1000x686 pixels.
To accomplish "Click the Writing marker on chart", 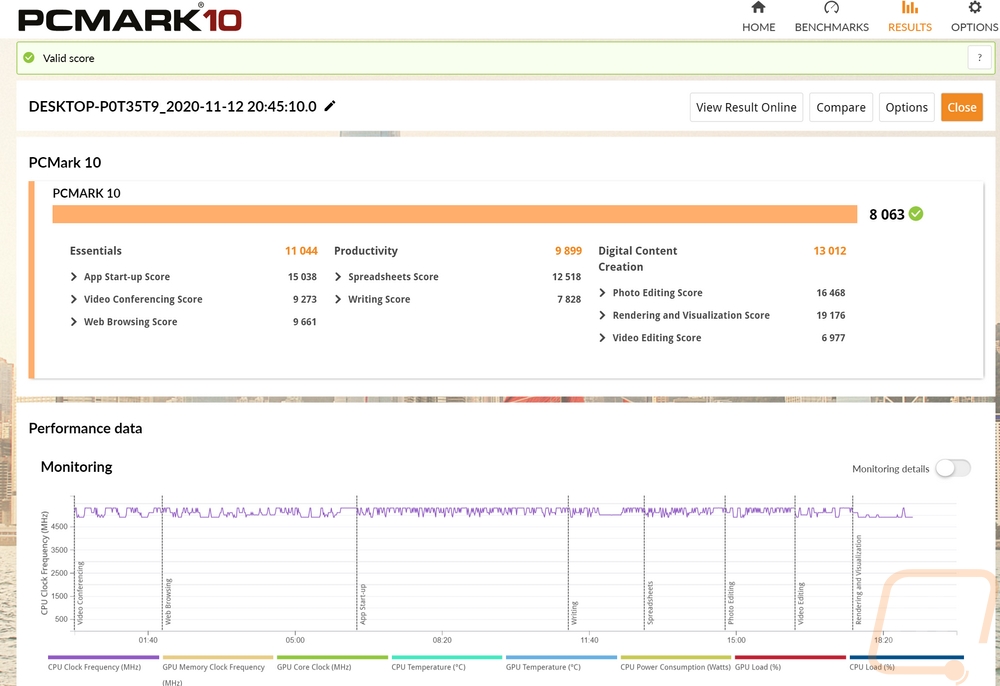I will 574,613.
